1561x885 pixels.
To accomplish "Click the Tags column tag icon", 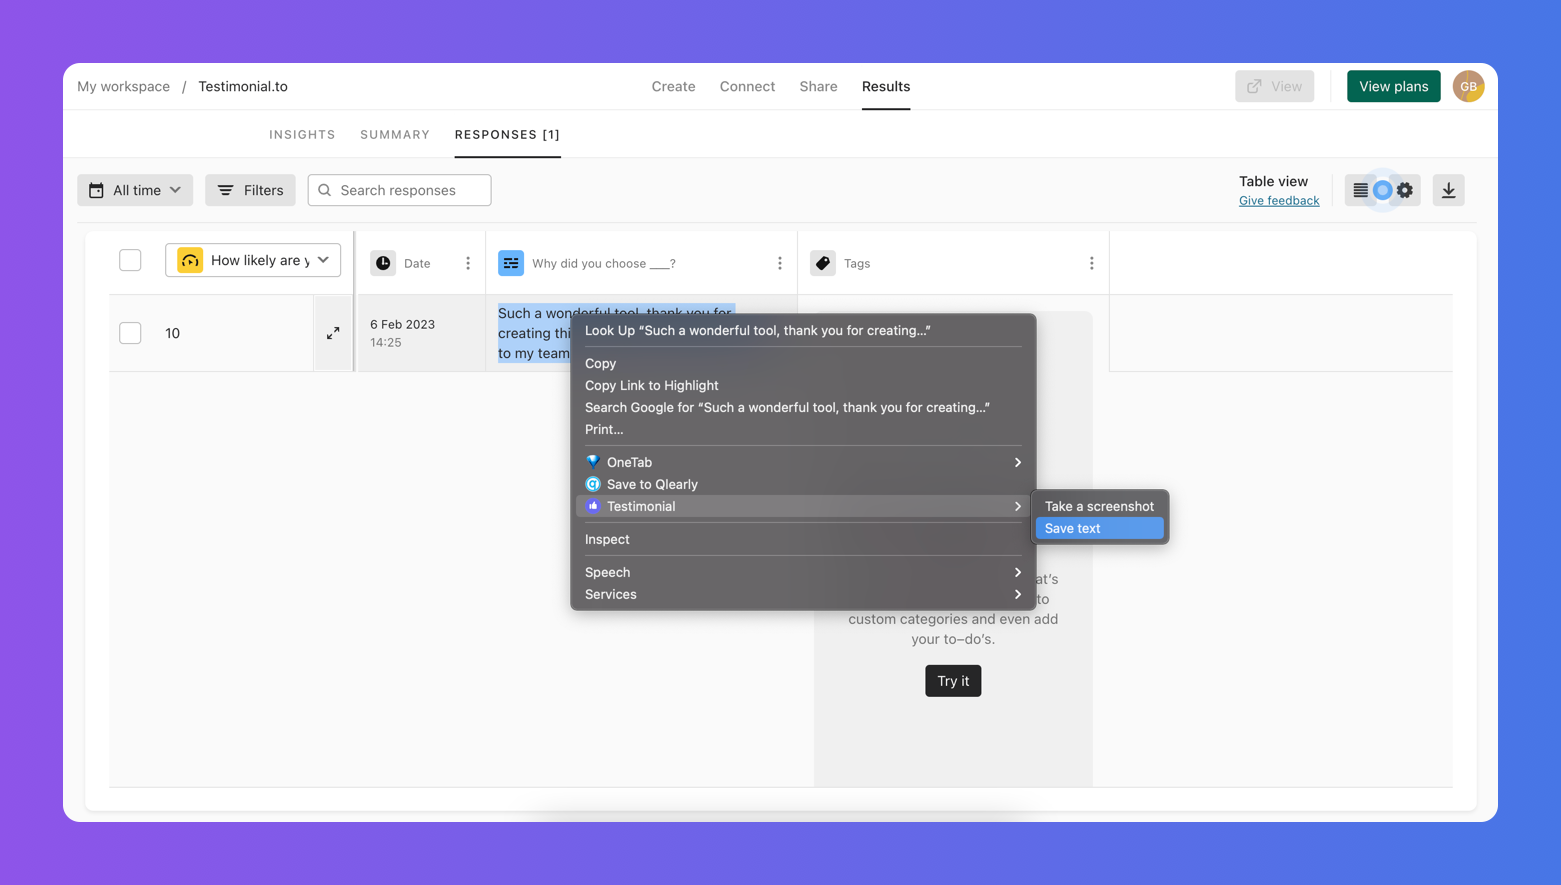I will [823, 263].
